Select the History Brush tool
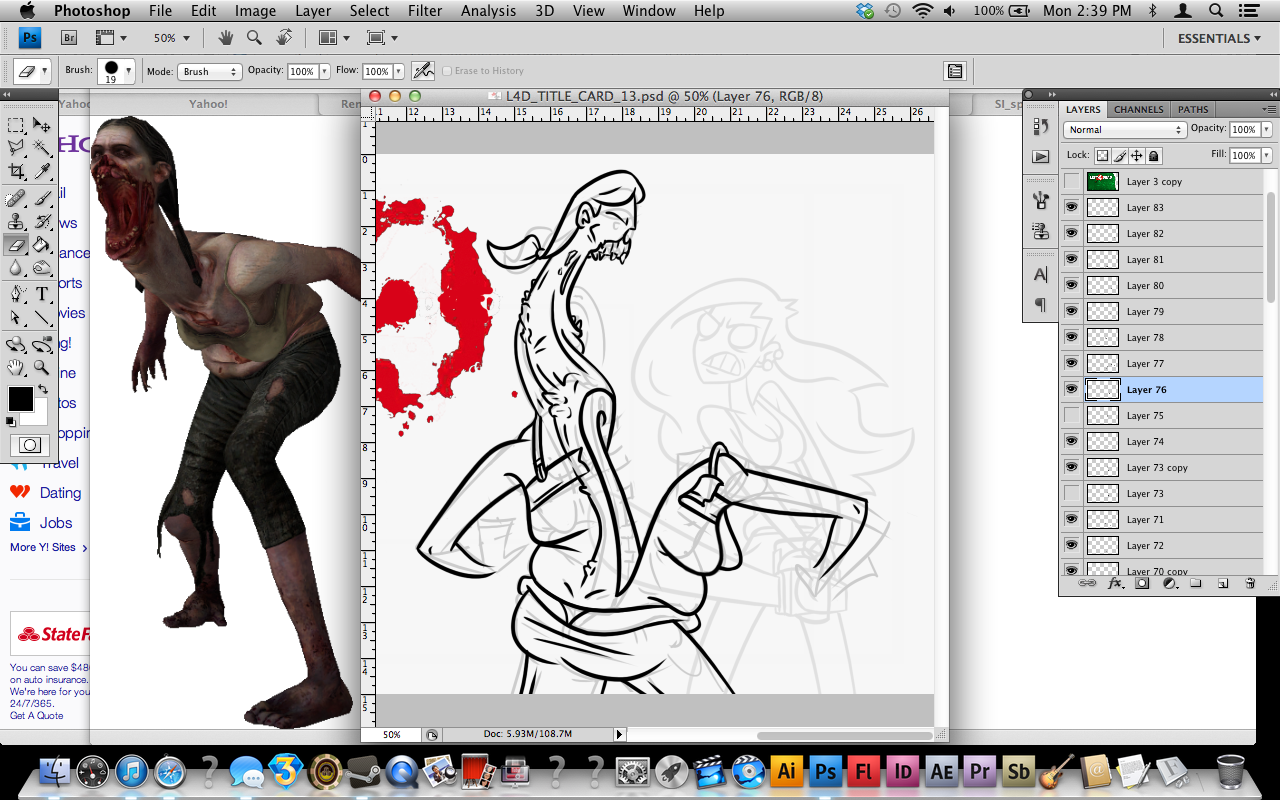The height and width of the screenshot is (800, 1280). (x=42, y=221)
